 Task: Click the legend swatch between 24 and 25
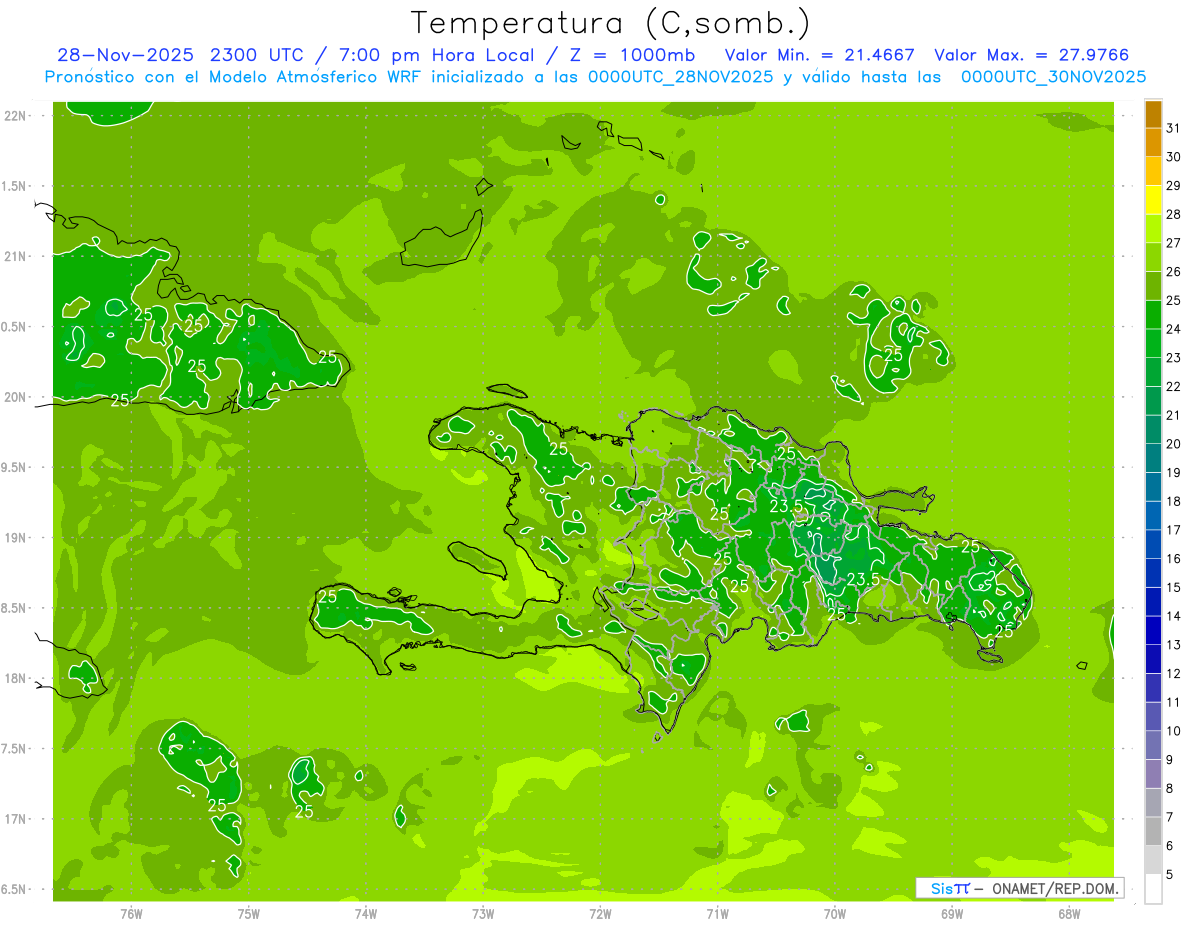tap(1153, 315)
